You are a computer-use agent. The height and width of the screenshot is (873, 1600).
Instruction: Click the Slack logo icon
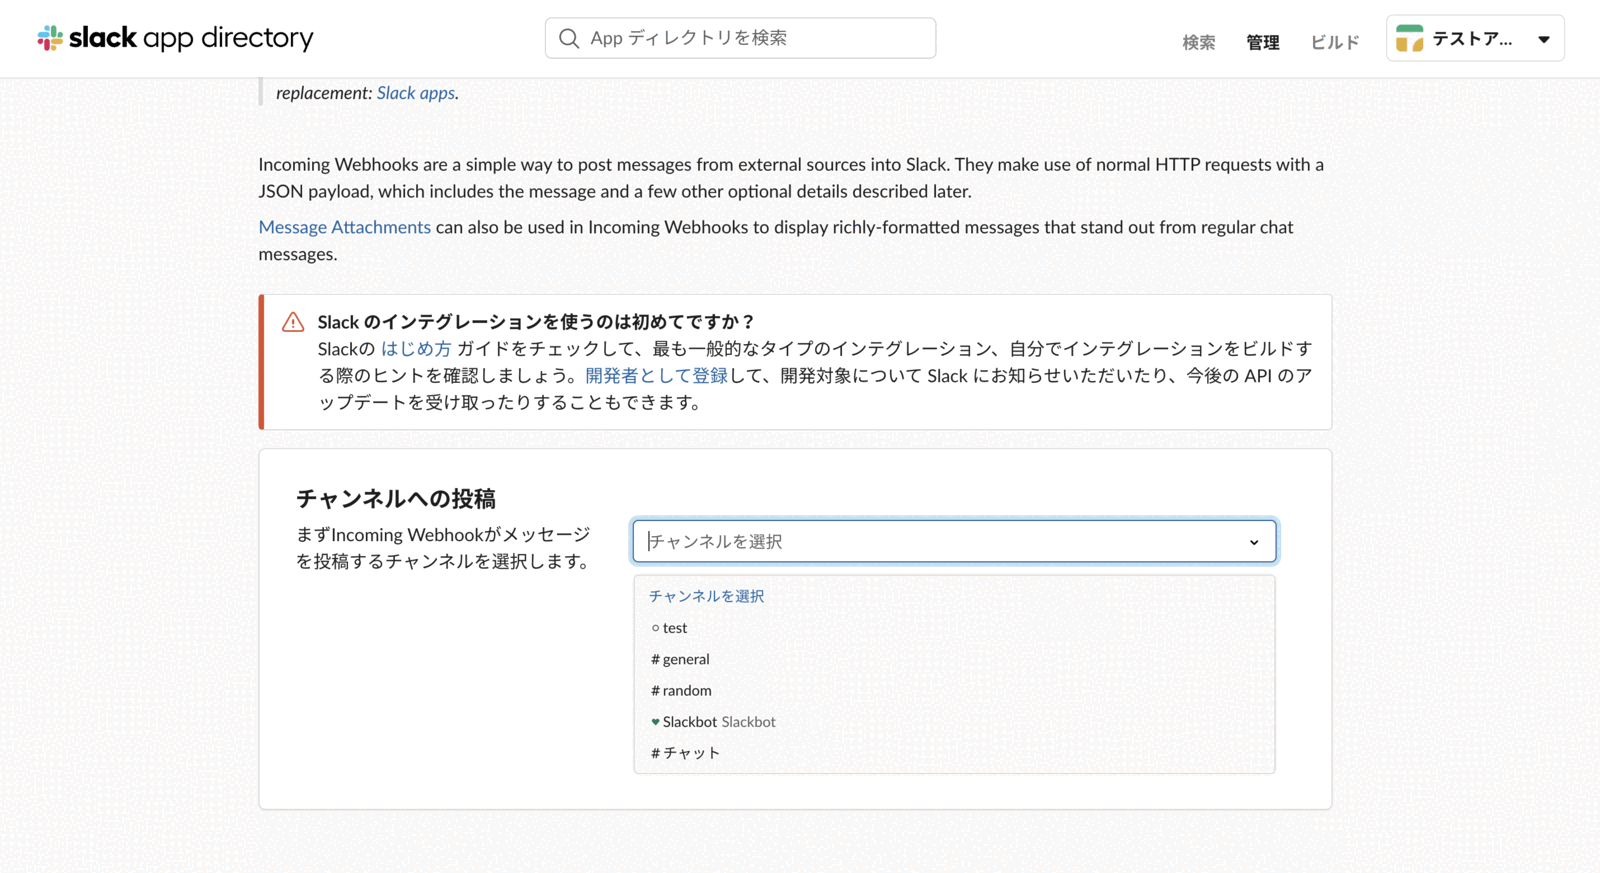tap(50, 38)
